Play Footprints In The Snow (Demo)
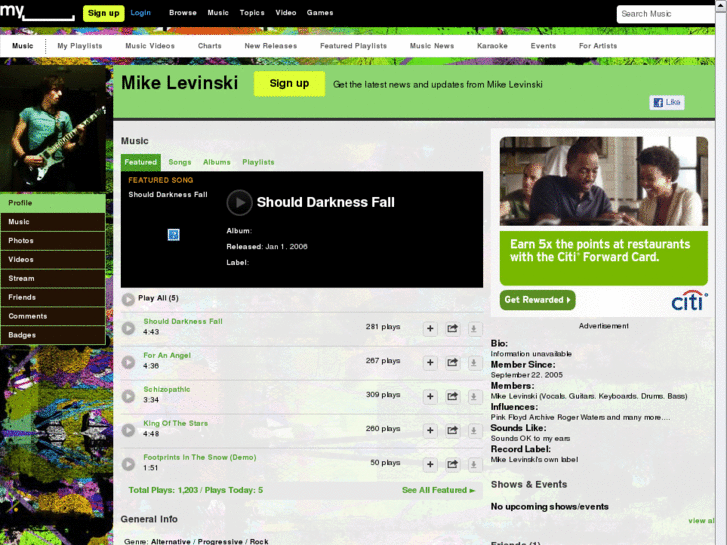 128,464
